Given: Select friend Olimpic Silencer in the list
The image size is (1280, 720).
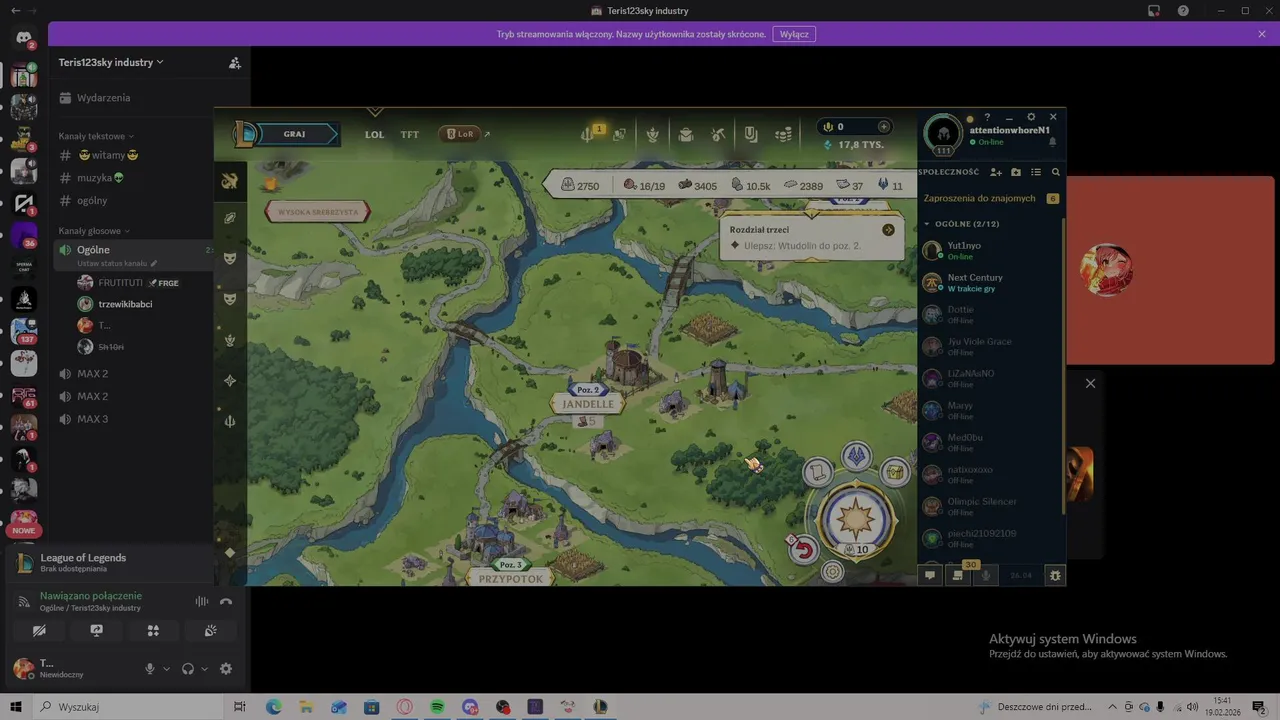Looking at the screenshot, I should click(990, 506).
